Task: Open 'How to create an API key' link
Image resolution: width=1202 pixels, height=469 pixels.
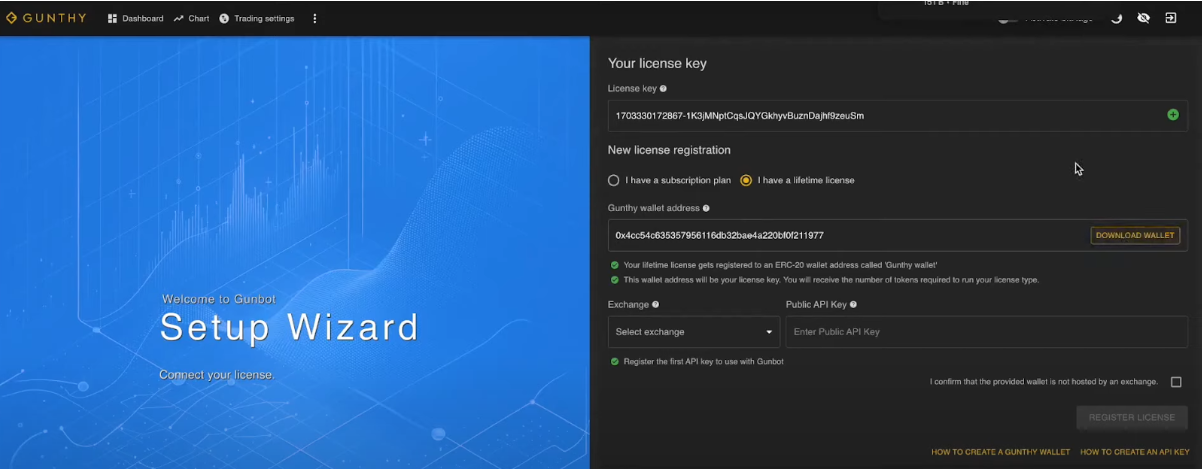Action: pos(1135,452)
